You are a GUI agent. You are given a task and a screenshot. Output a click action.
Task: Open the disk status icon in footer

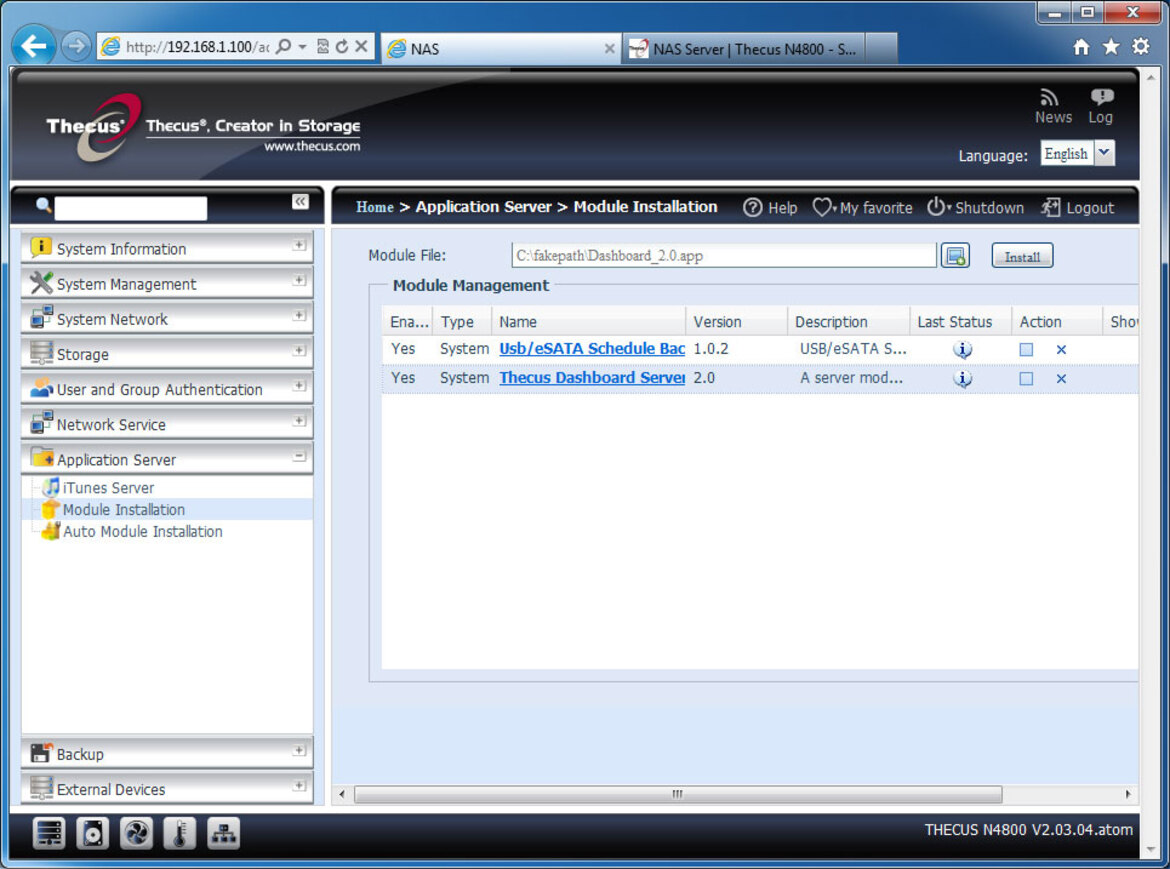(93, 833)
